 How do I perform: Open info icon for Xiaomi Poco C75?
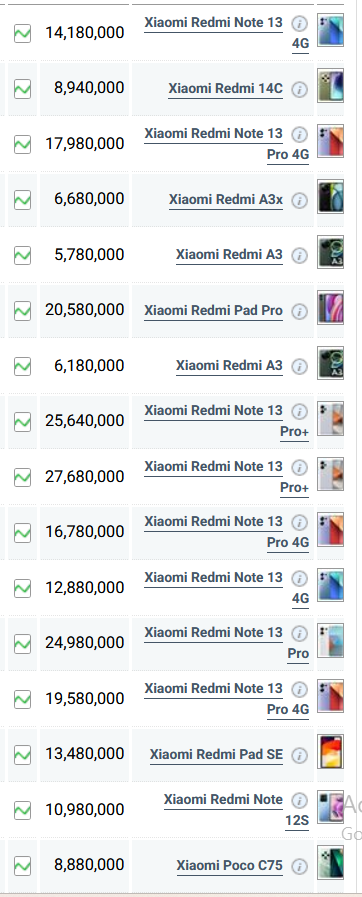click(299, 866)
